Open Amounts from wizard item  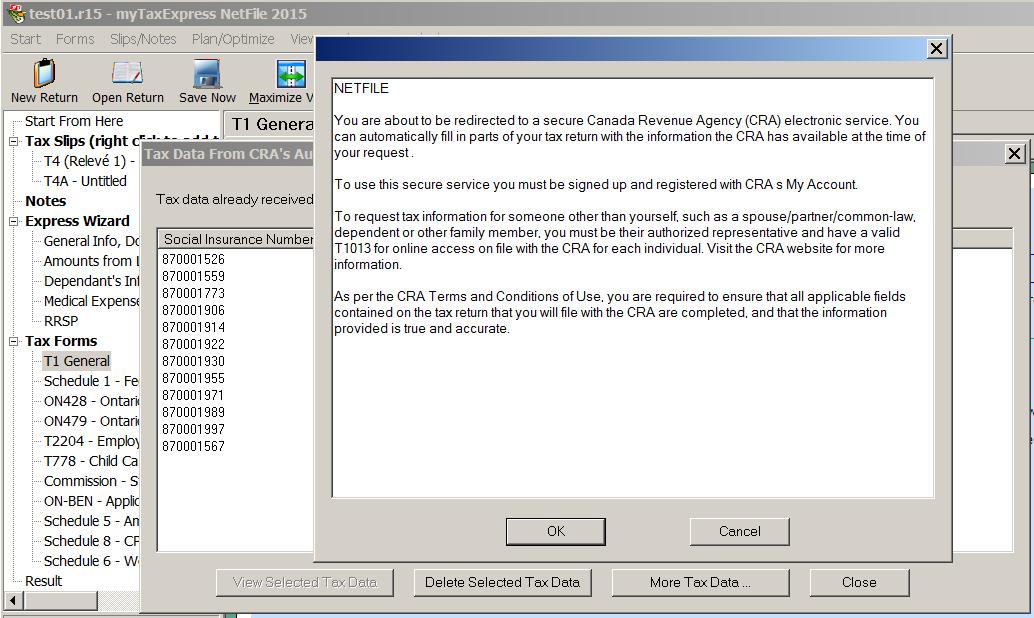(91, 261)
